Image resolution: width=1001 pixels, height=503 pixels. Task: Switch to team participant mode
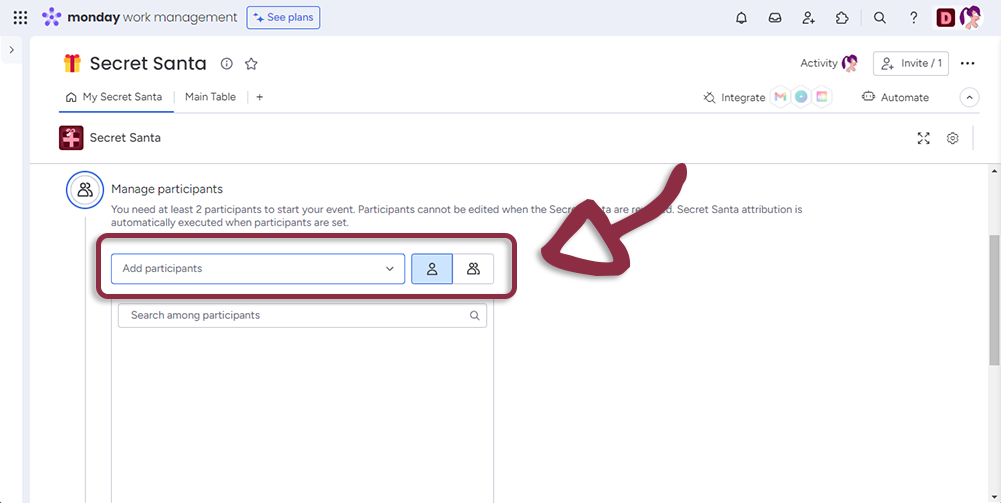click(473, 269)
